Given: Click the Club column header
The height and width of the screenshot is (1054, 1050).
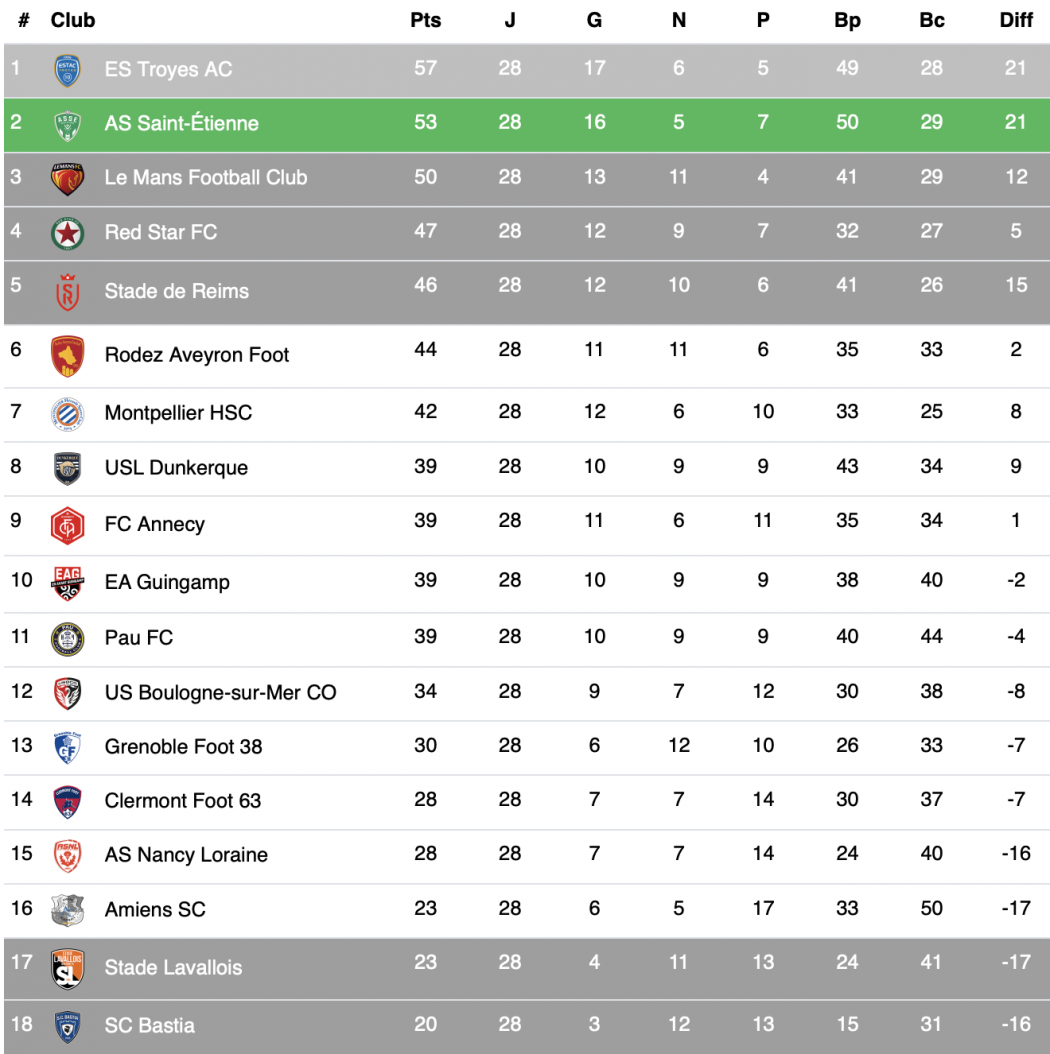Looking at the screenshot, I should [73, 20].
